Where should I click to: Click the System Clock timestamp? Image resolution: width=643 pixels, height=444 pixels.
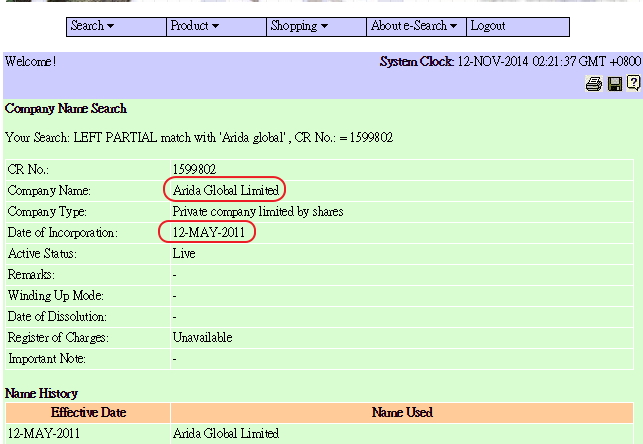pyautogui.click(x=547, y=62)
